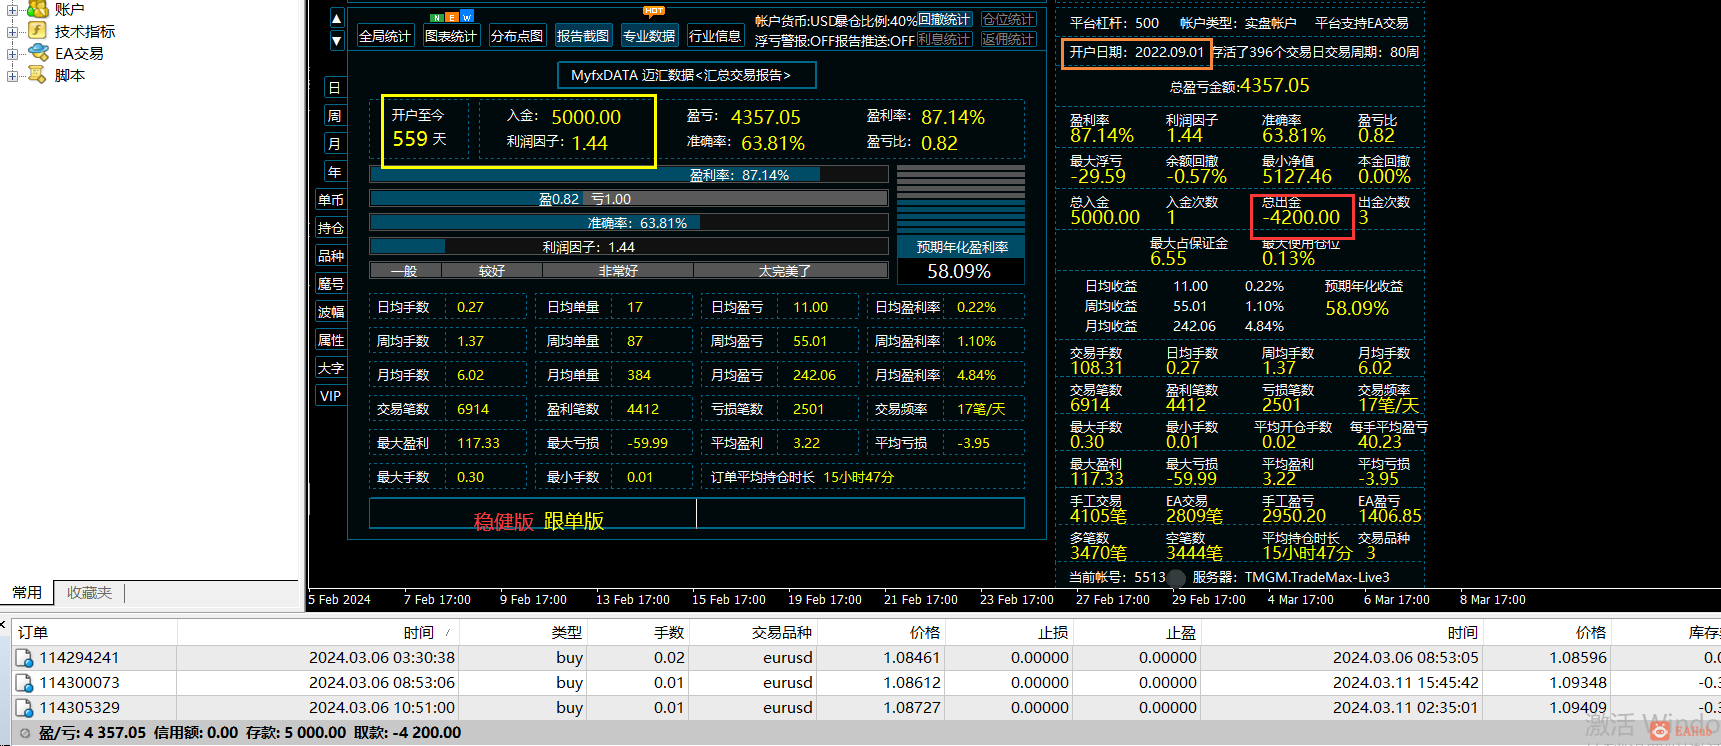1721x746 pixels.
Task: Click the 准确率 63.81% progress bar
Action: coord(629,223)
